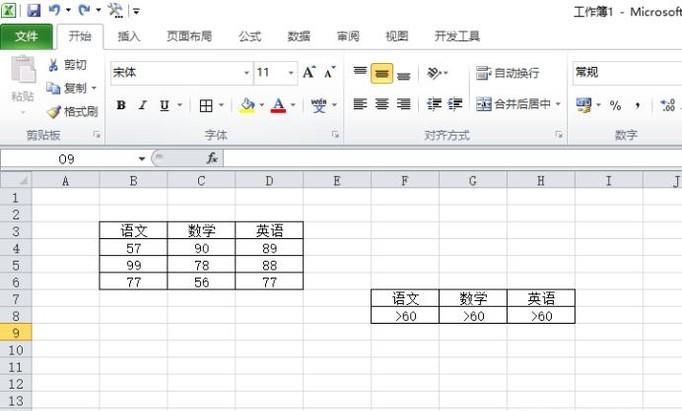
Task: Switch to the 开发工具 tab
Action: pyautogui.click(x=457, y=37)
